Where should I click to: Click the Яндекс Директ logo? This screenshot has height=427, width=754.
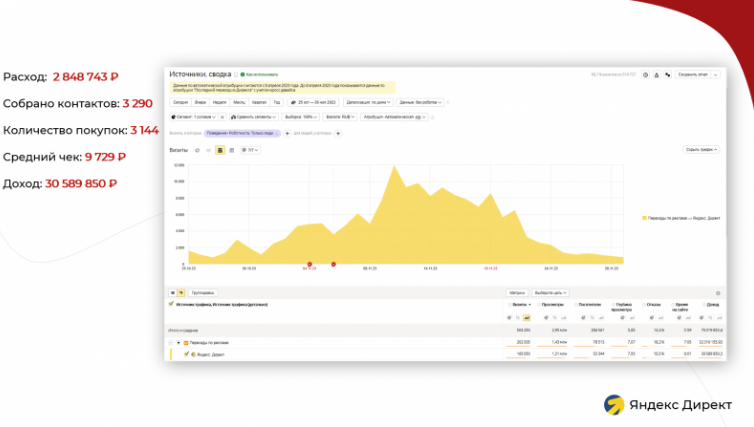(667, 404)
